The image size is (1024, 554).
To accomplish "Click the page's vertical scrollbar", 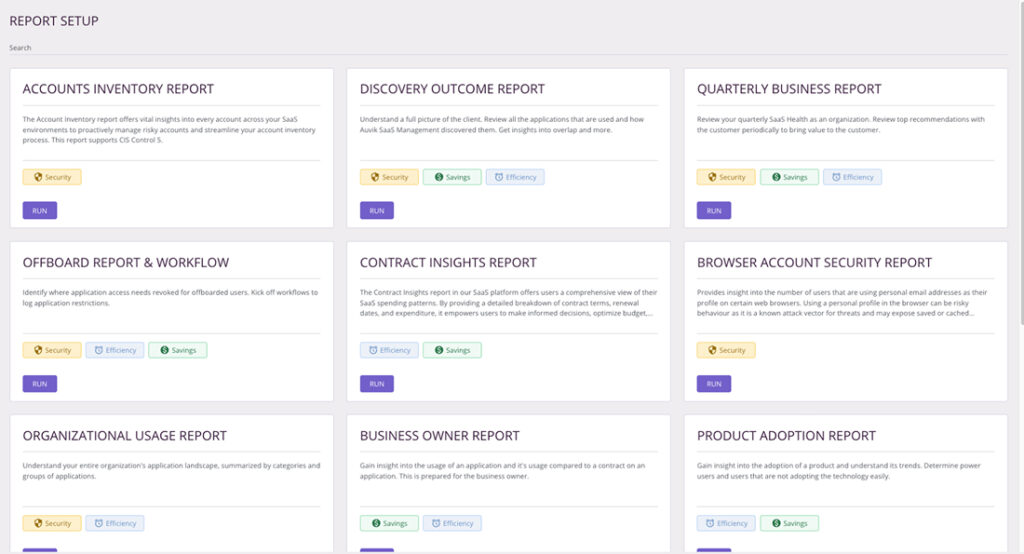I will 1019,200.
